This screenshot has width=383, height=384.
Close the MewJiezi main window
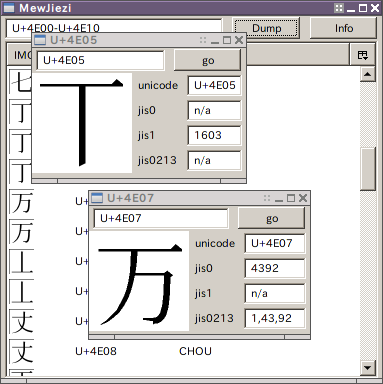pyautogui.click(x=375, y=8)
